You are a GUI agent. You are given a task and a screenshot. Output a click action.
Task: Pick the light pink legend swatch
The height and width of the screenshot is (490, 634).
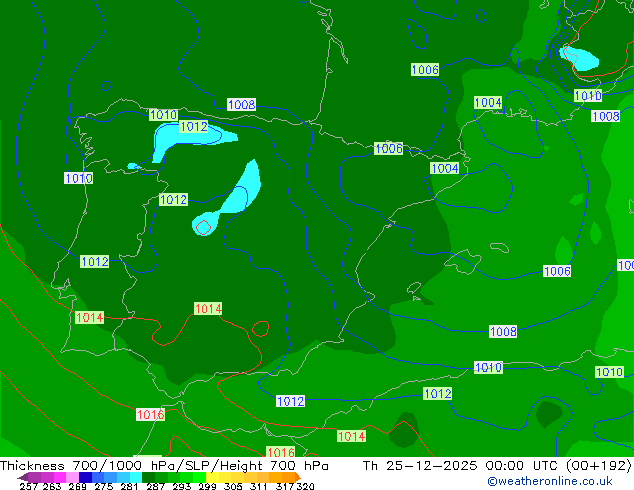pos(72,477)
